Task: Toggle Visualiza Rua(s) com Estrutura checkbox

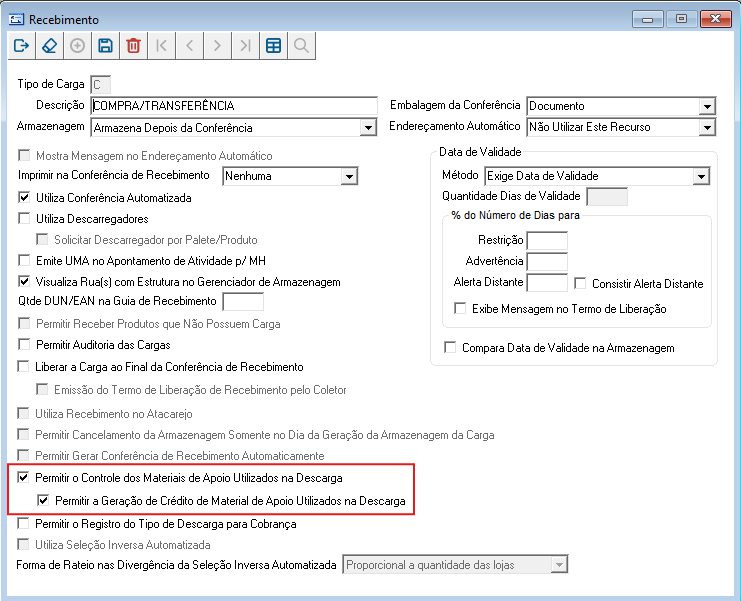Action: (24, 282)
